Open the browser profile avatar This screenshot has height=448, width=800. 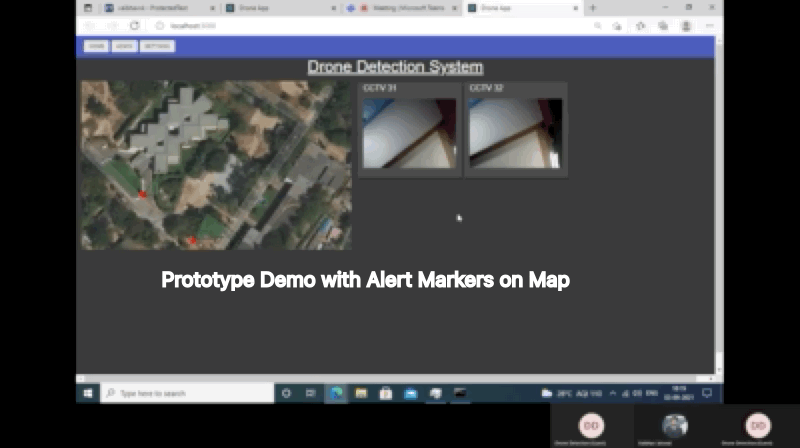click(x=686, y=26)
